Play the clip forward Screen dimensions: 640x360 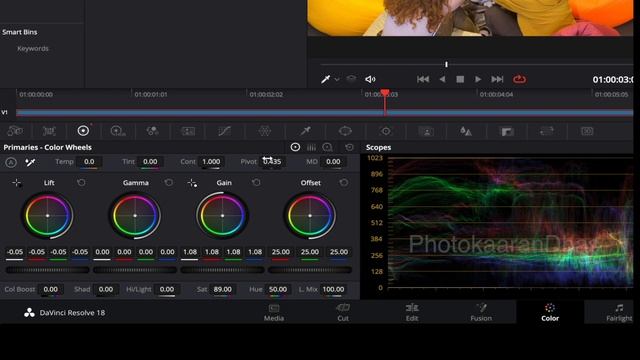(478, 79)
